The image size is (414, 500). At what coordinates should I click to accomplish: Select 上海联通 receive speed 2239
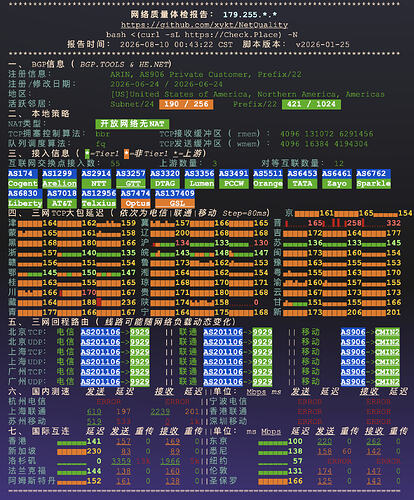tap(160, 412)
